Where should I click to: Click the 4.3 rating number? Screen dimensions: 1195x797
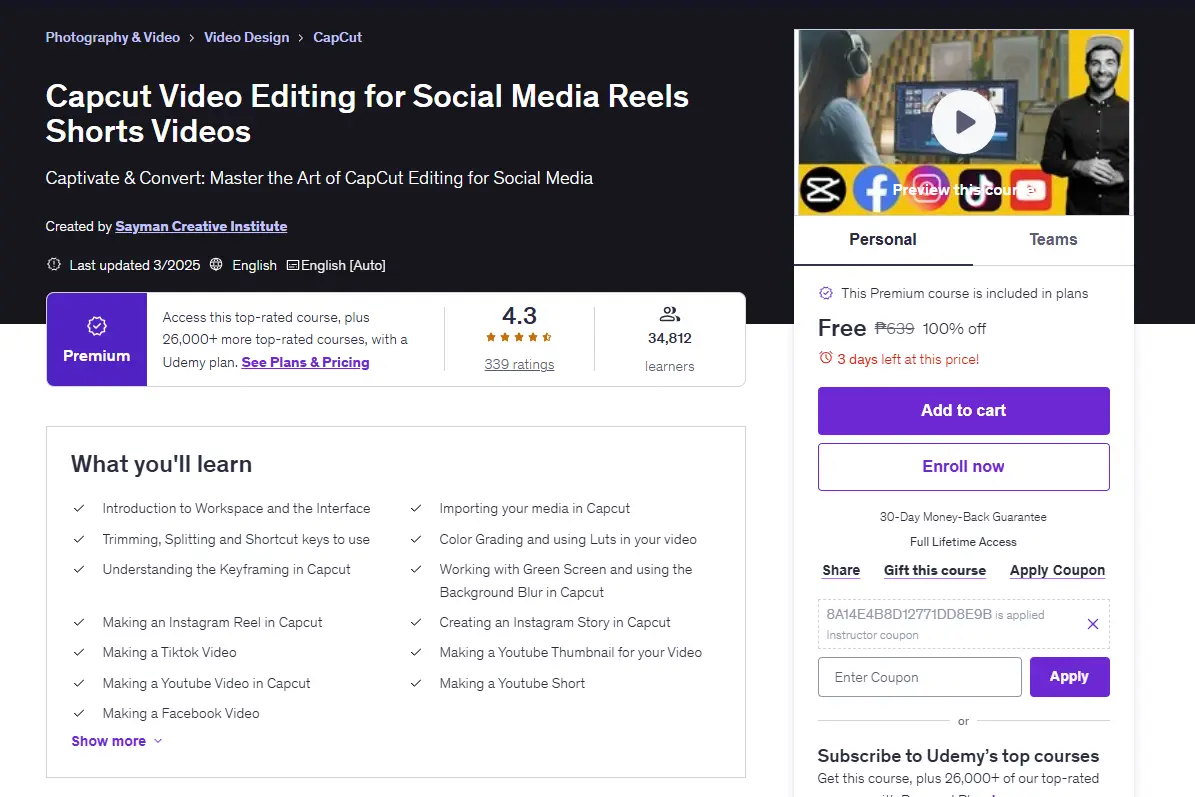click(x=519, y=315)
